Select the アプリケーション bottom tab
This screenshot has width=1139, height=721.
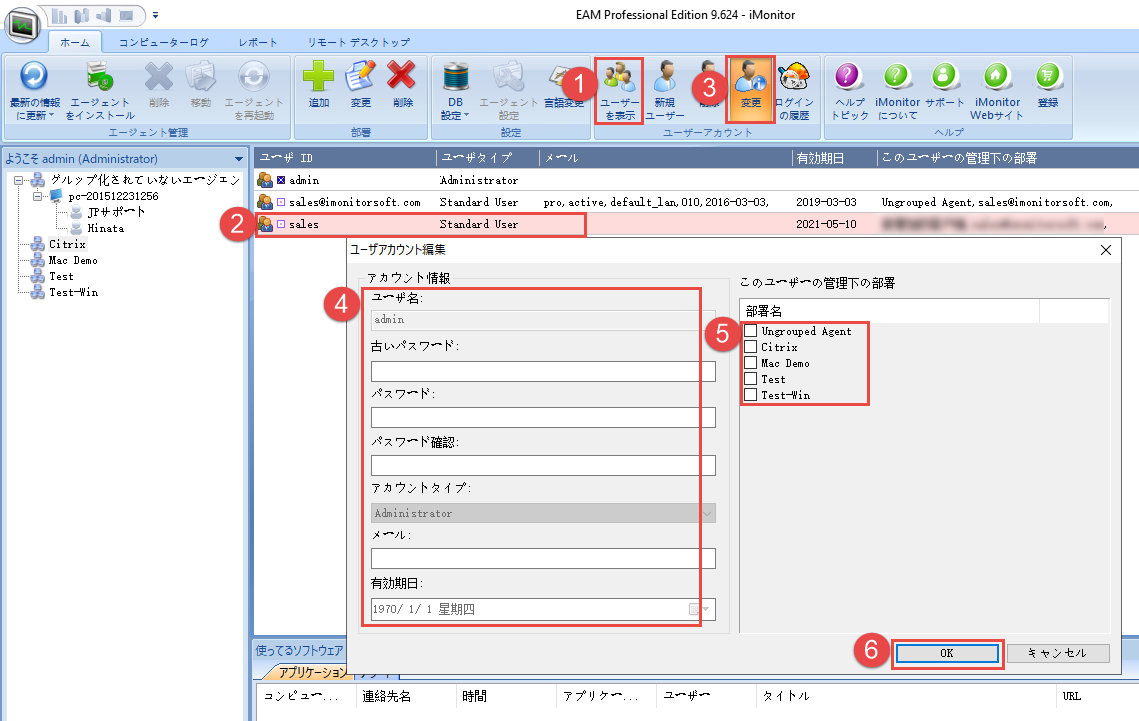tap(312, 672)
